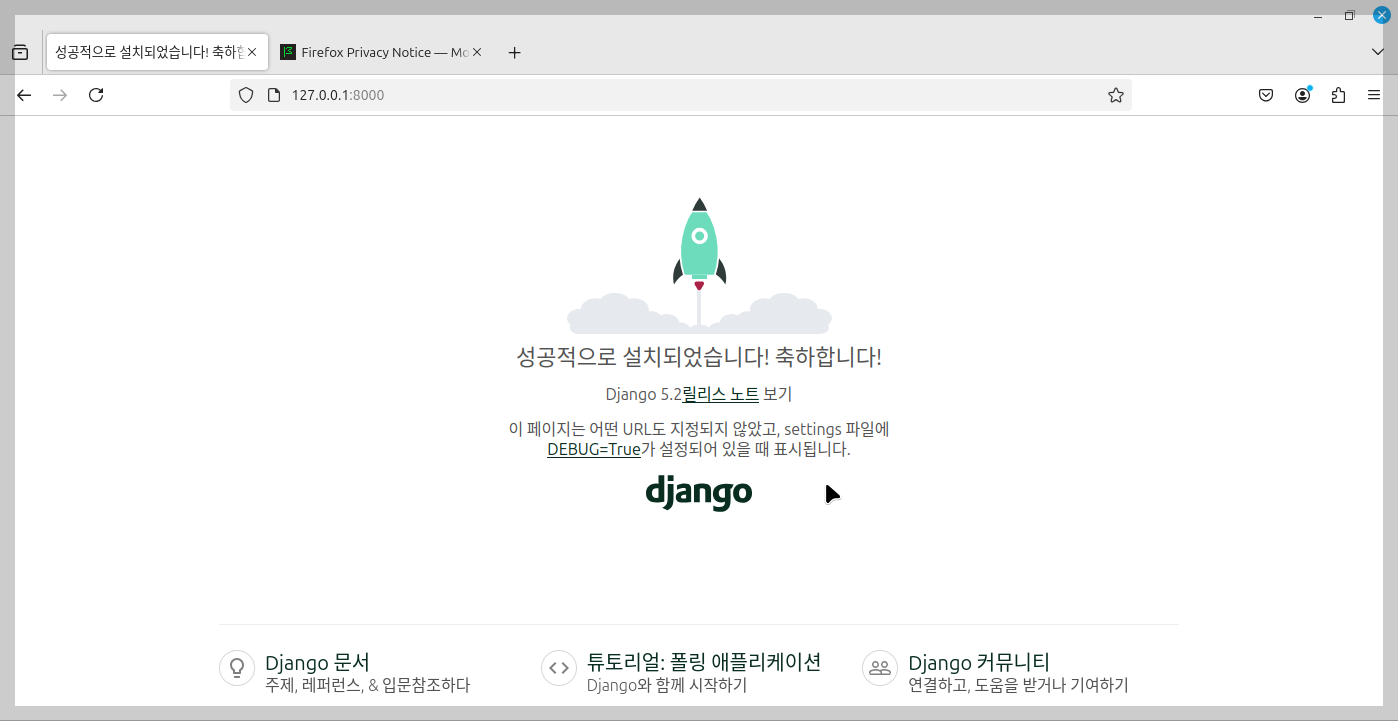Viewport: 1398px width, 721px height.
Task: Click the address bar showing 127.0.0.1:8000
Action: point(680,95)
